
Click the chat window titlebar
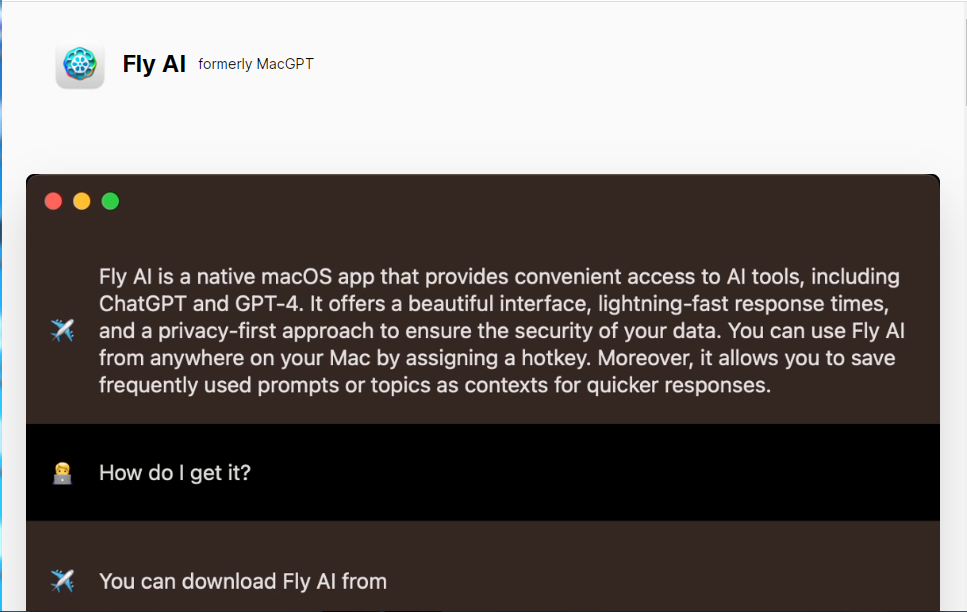click(480, 201)
